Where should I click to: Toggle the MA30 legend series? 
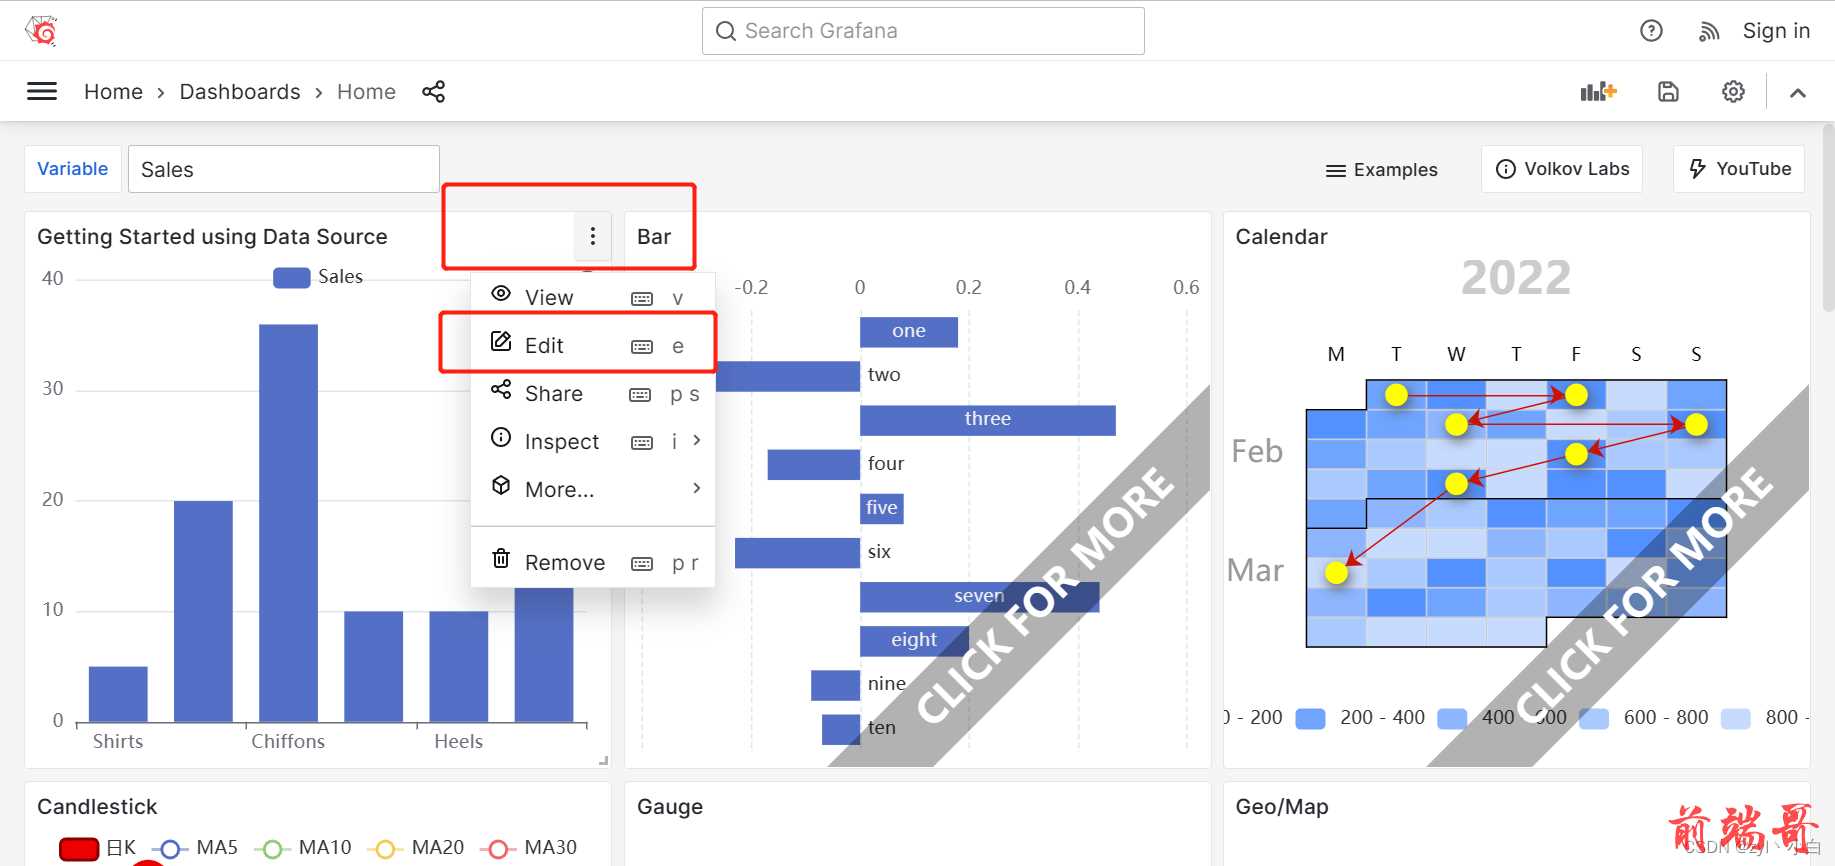pos(529,848)
